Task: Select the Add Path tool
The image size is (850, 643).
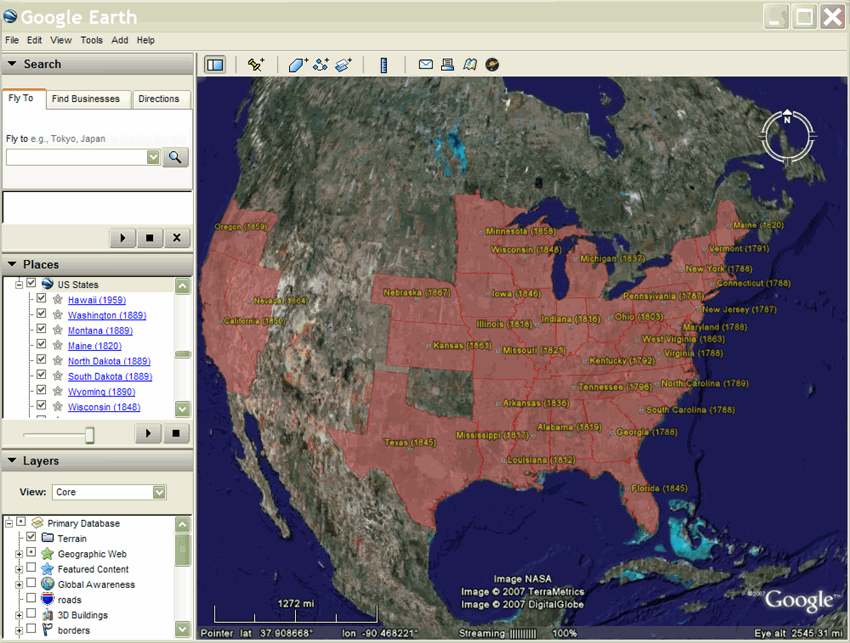Action: tap(321, 65)
